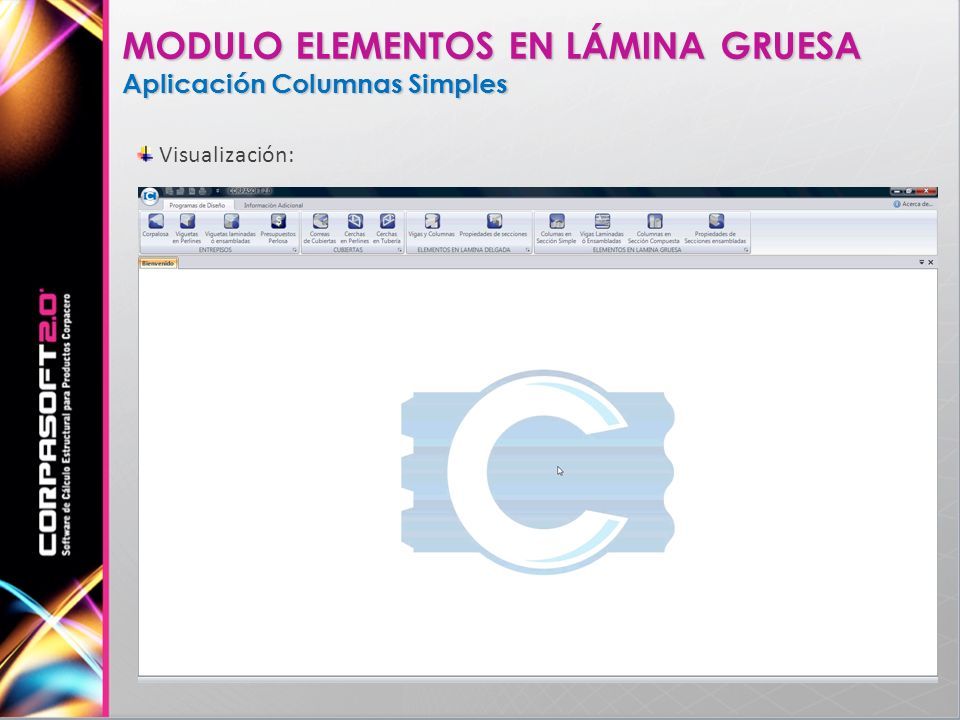Click the Corpasoft round application button
This screenshot has height=720, width=960.
[x=150, y=197]
